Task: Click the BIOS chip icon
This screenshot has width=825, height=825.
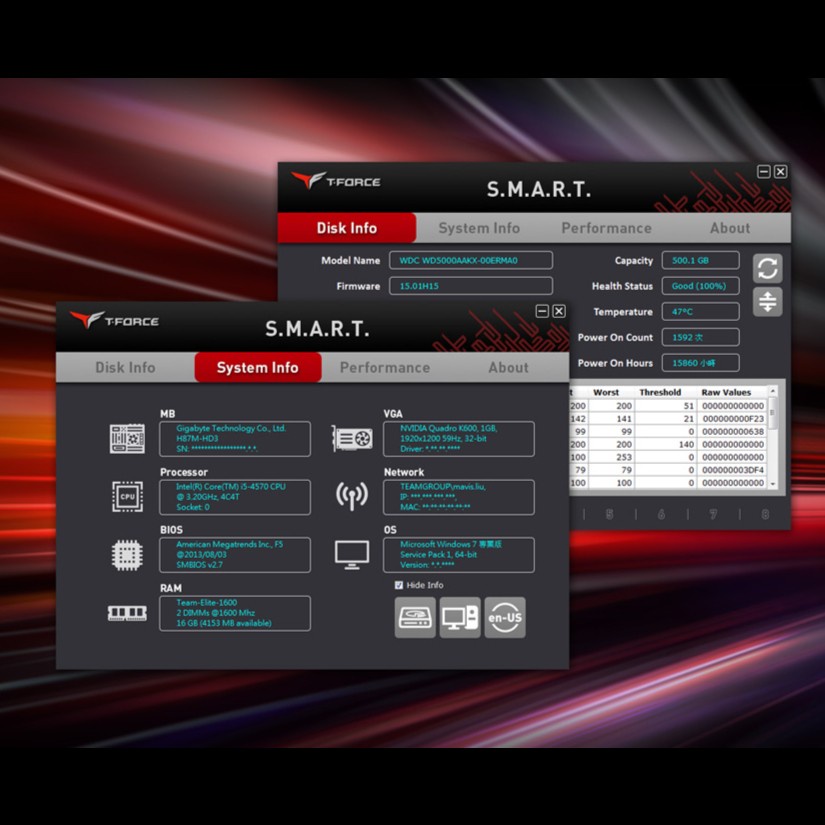Action: [x=127, y=555]
